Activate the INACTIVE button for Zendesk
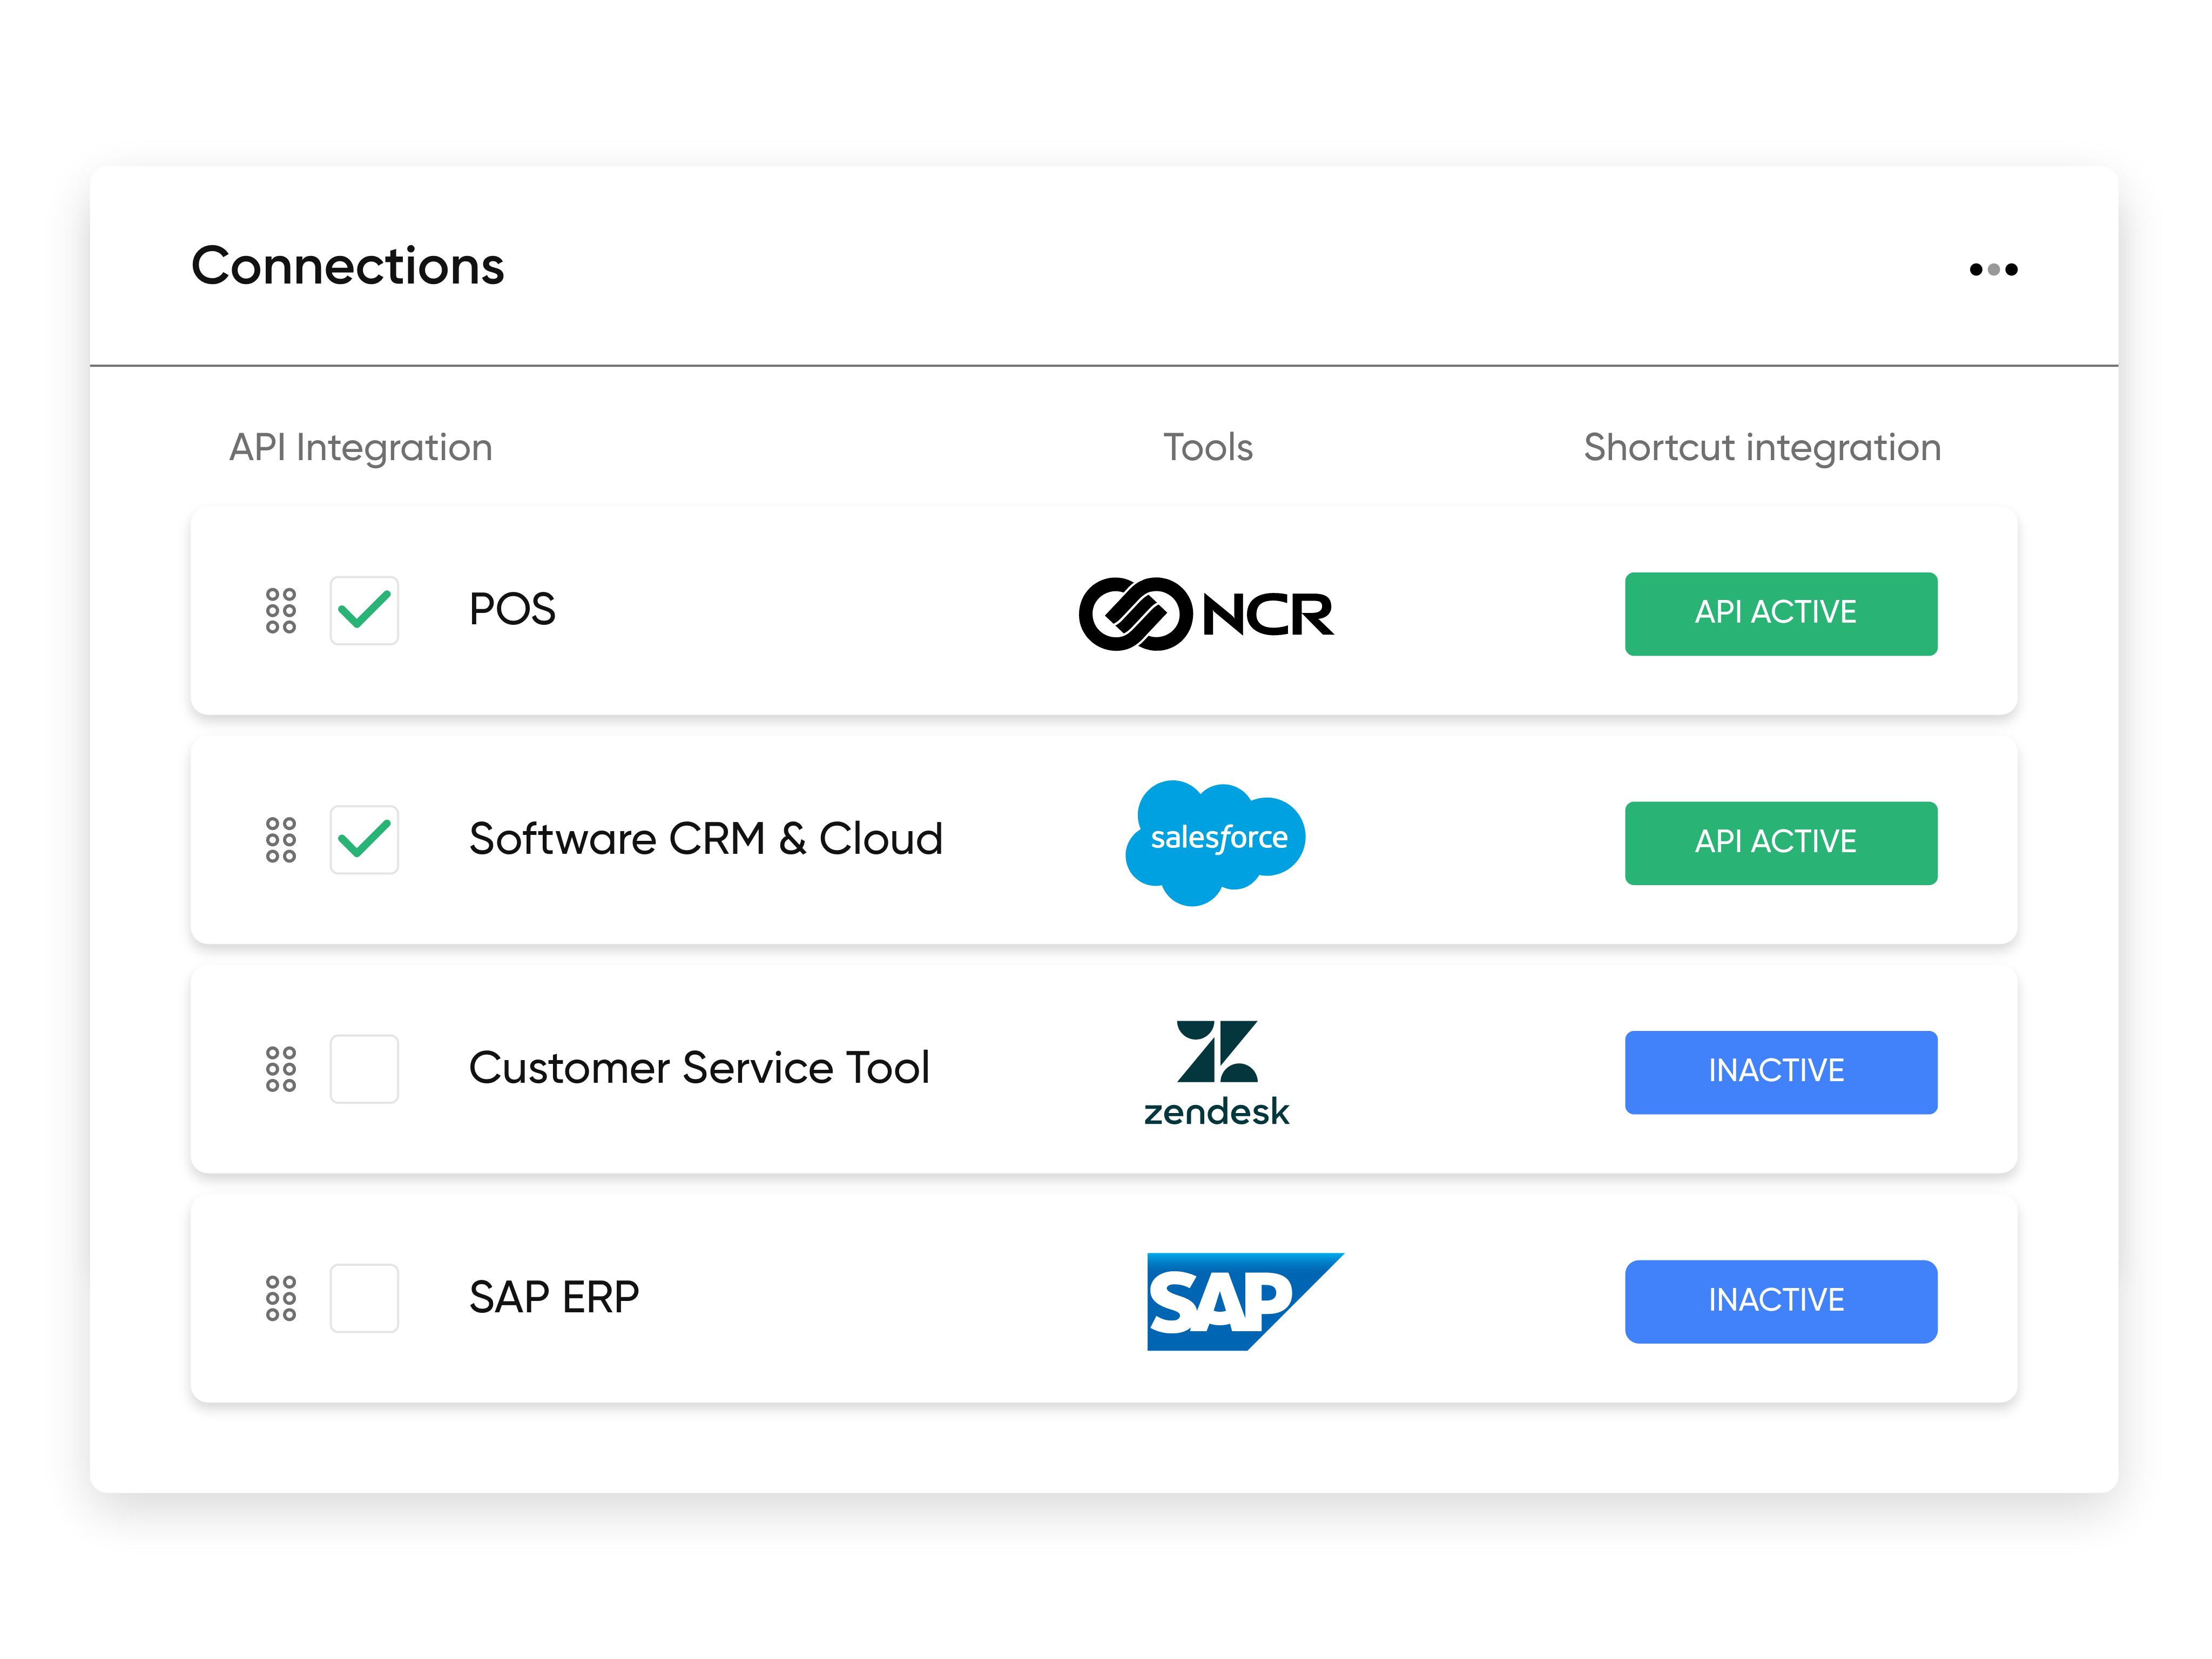 pyautogui.click(x=1780, y=1071)
